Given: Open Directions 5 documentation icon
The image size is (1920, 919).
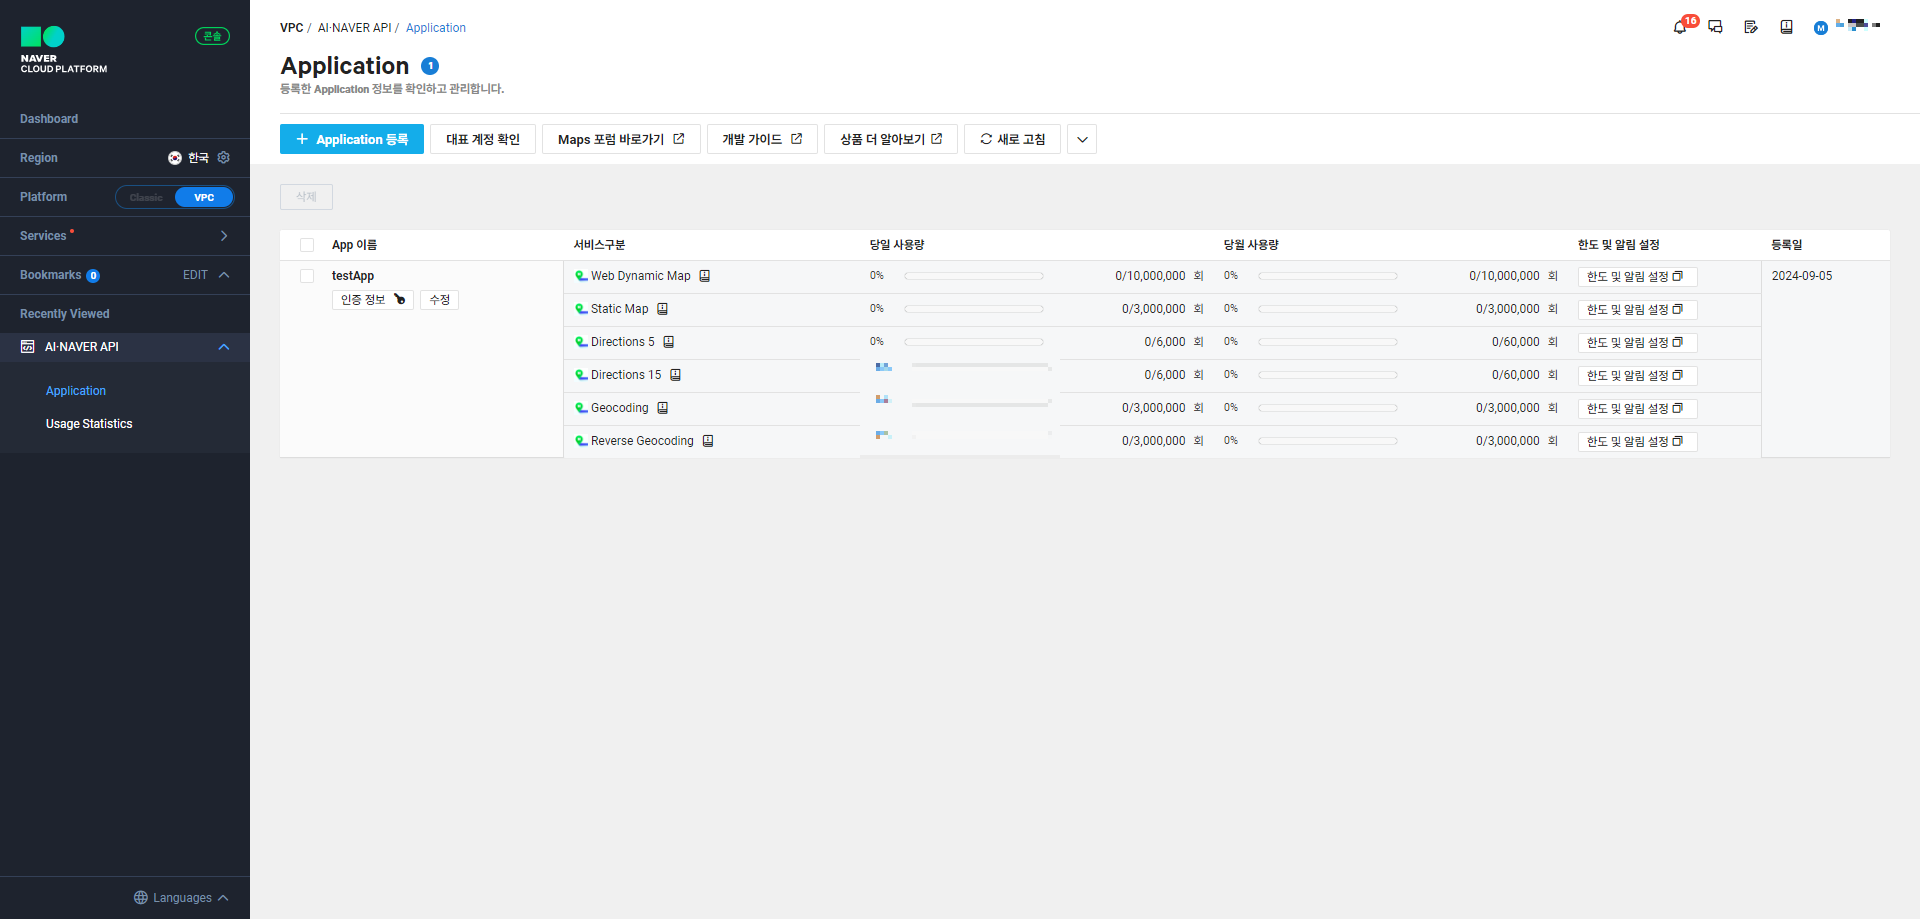Looking at the screenshot, I should pos(669,342).
